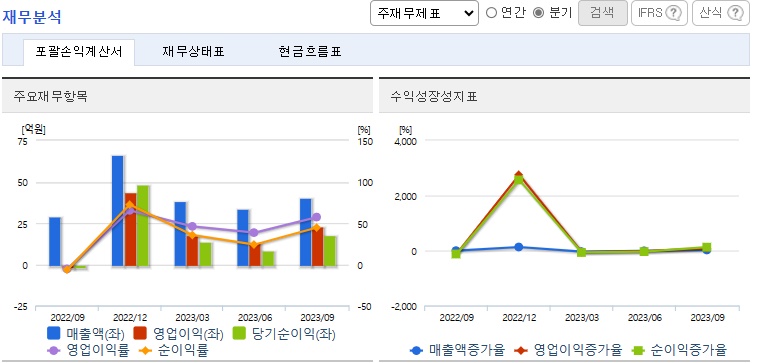Select the 분기 radio button
Screen dimensions: 758x363
[539, 13]
